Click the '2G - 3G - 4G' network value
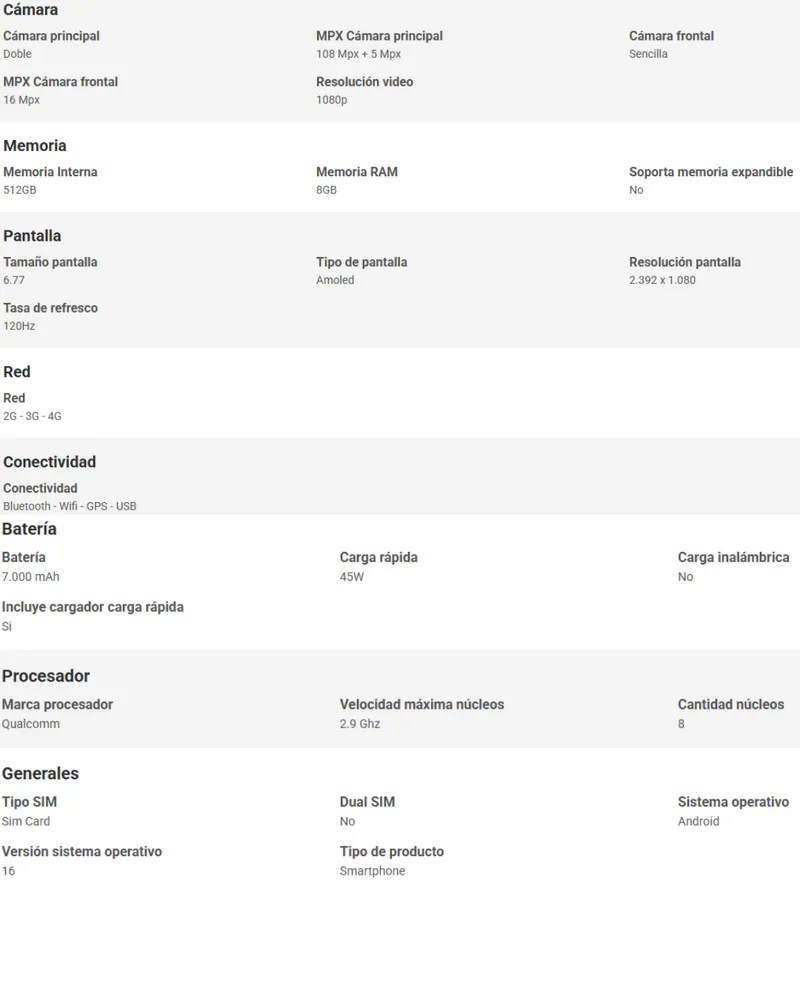 (x=33, y=416)
